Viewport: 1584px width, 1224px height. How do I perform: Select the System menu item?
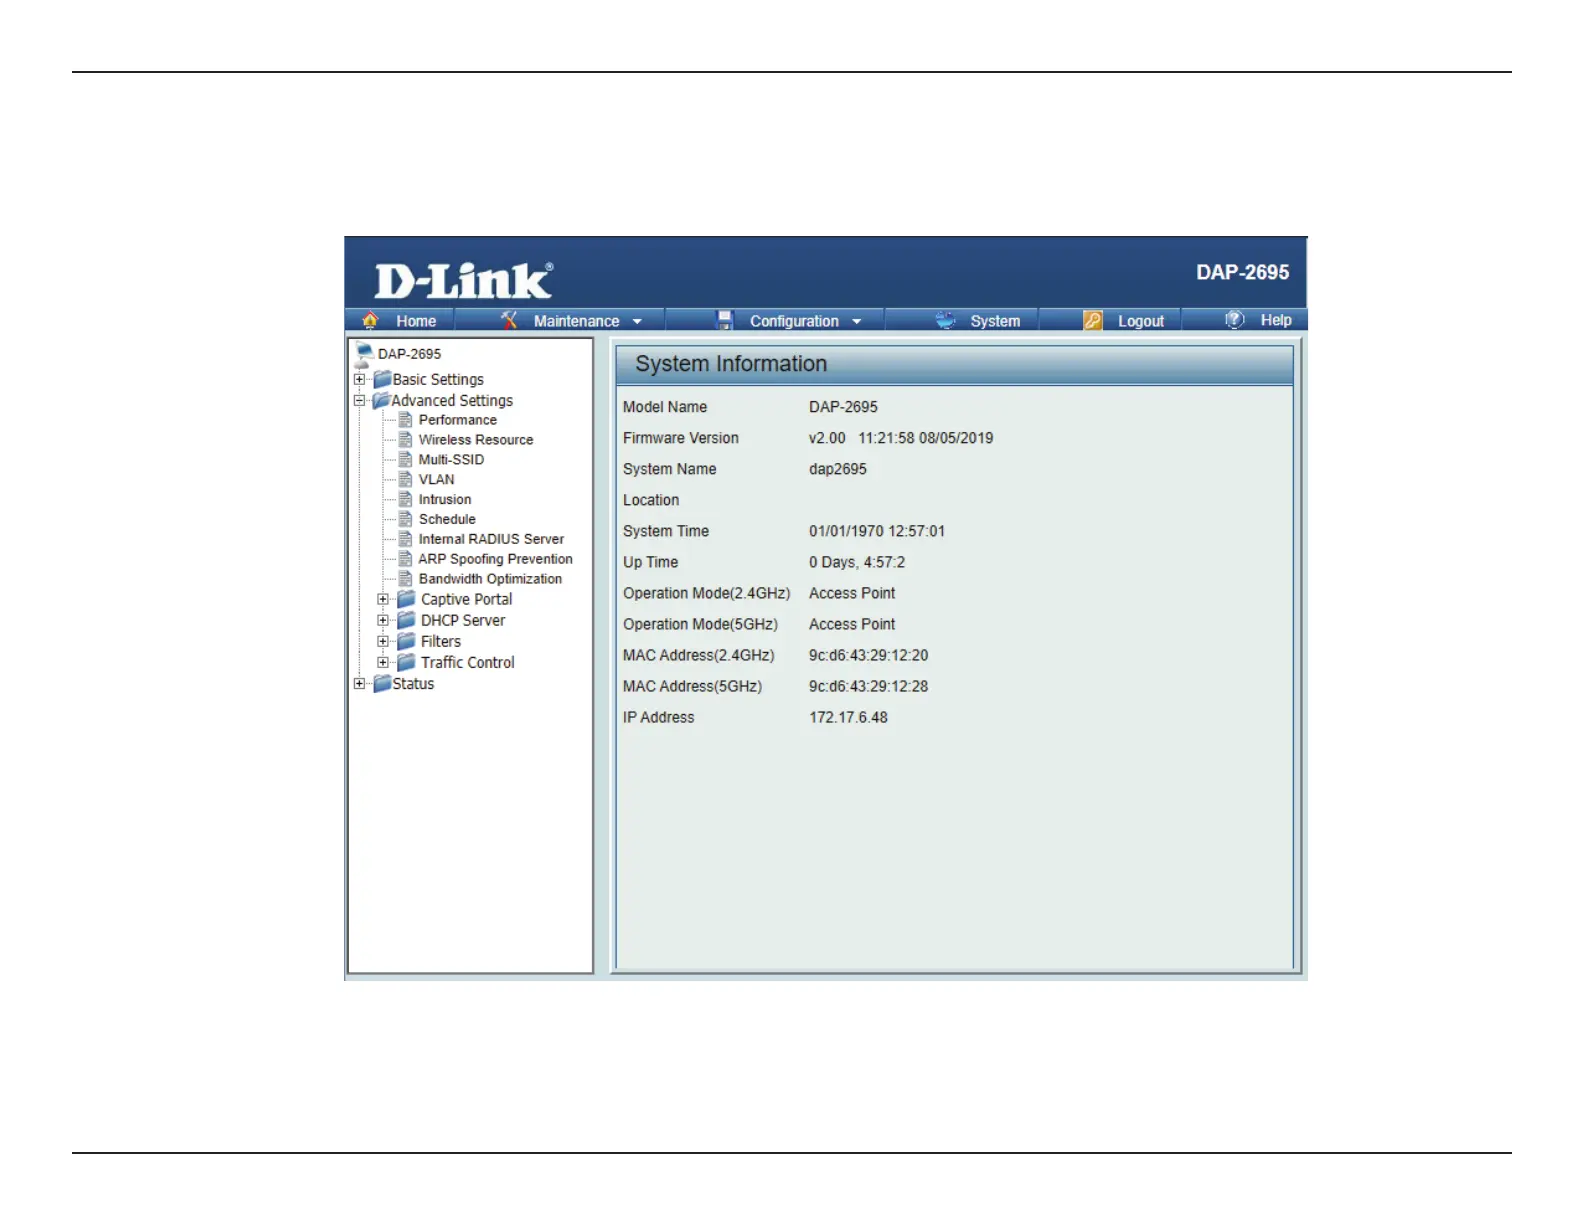(x=995, y=321)
